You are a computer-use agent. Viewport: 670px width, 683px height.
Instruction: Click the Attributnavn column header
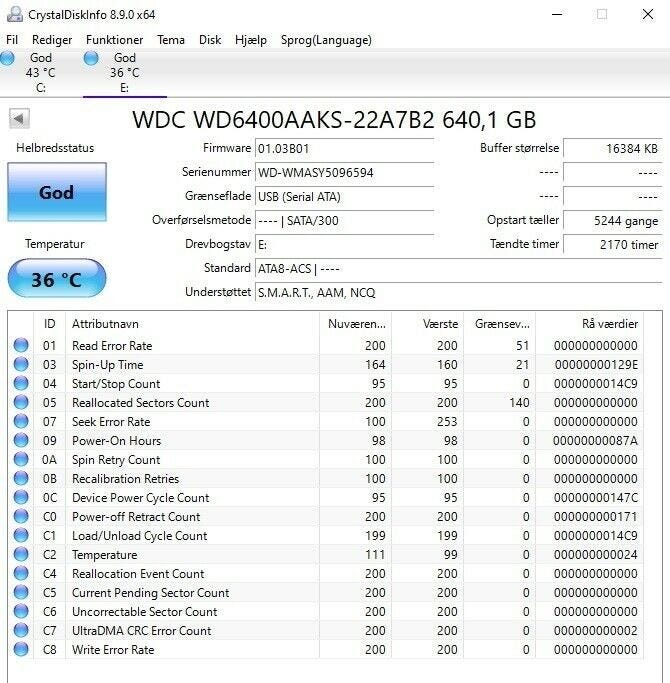point(192,324)
